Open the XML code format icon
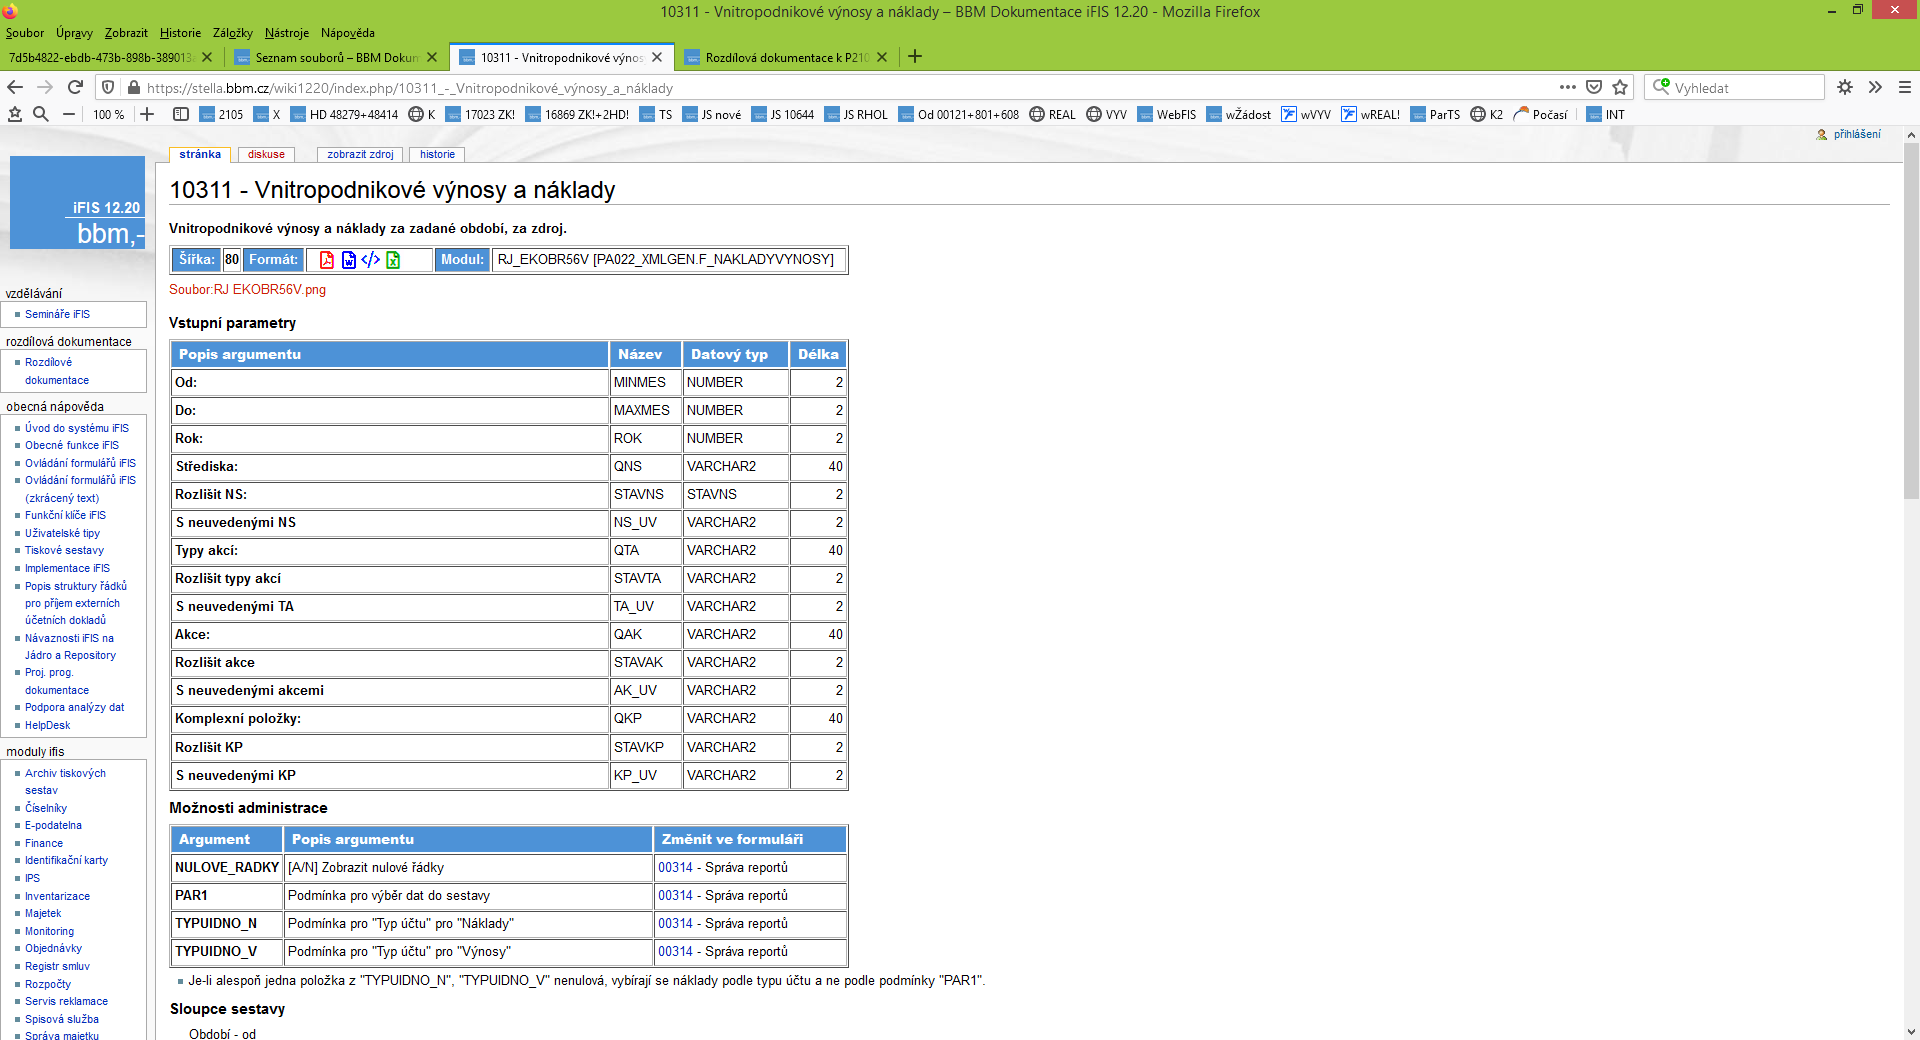The height and width of the screenshot is (1040, 1920). coord(370,260)
